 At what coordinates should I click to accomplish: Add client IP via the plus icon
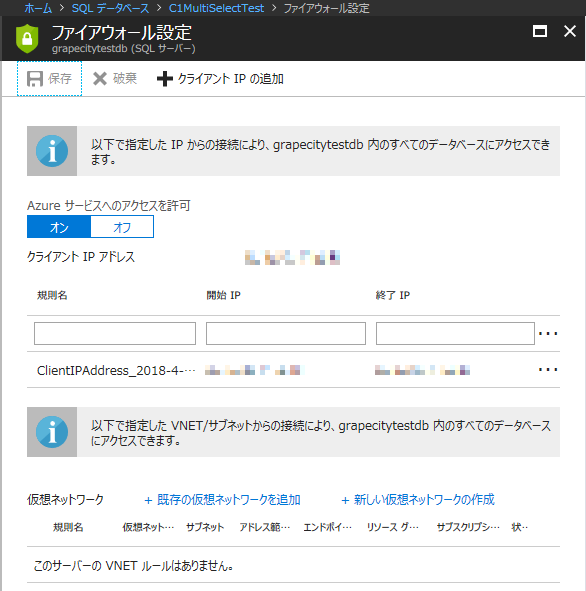click(x=165, y=79)
